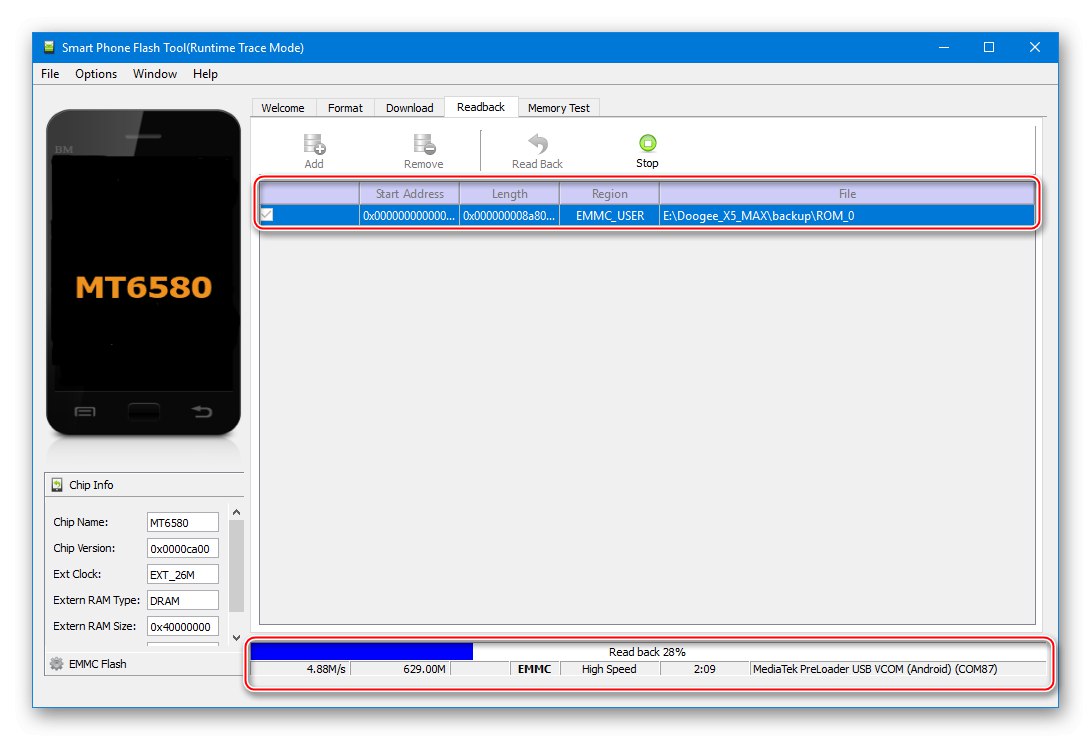Screen dimensions: 1091x740
Task: Click the Smart Phone Flash Tool title icon
Action: coord(49,47)
